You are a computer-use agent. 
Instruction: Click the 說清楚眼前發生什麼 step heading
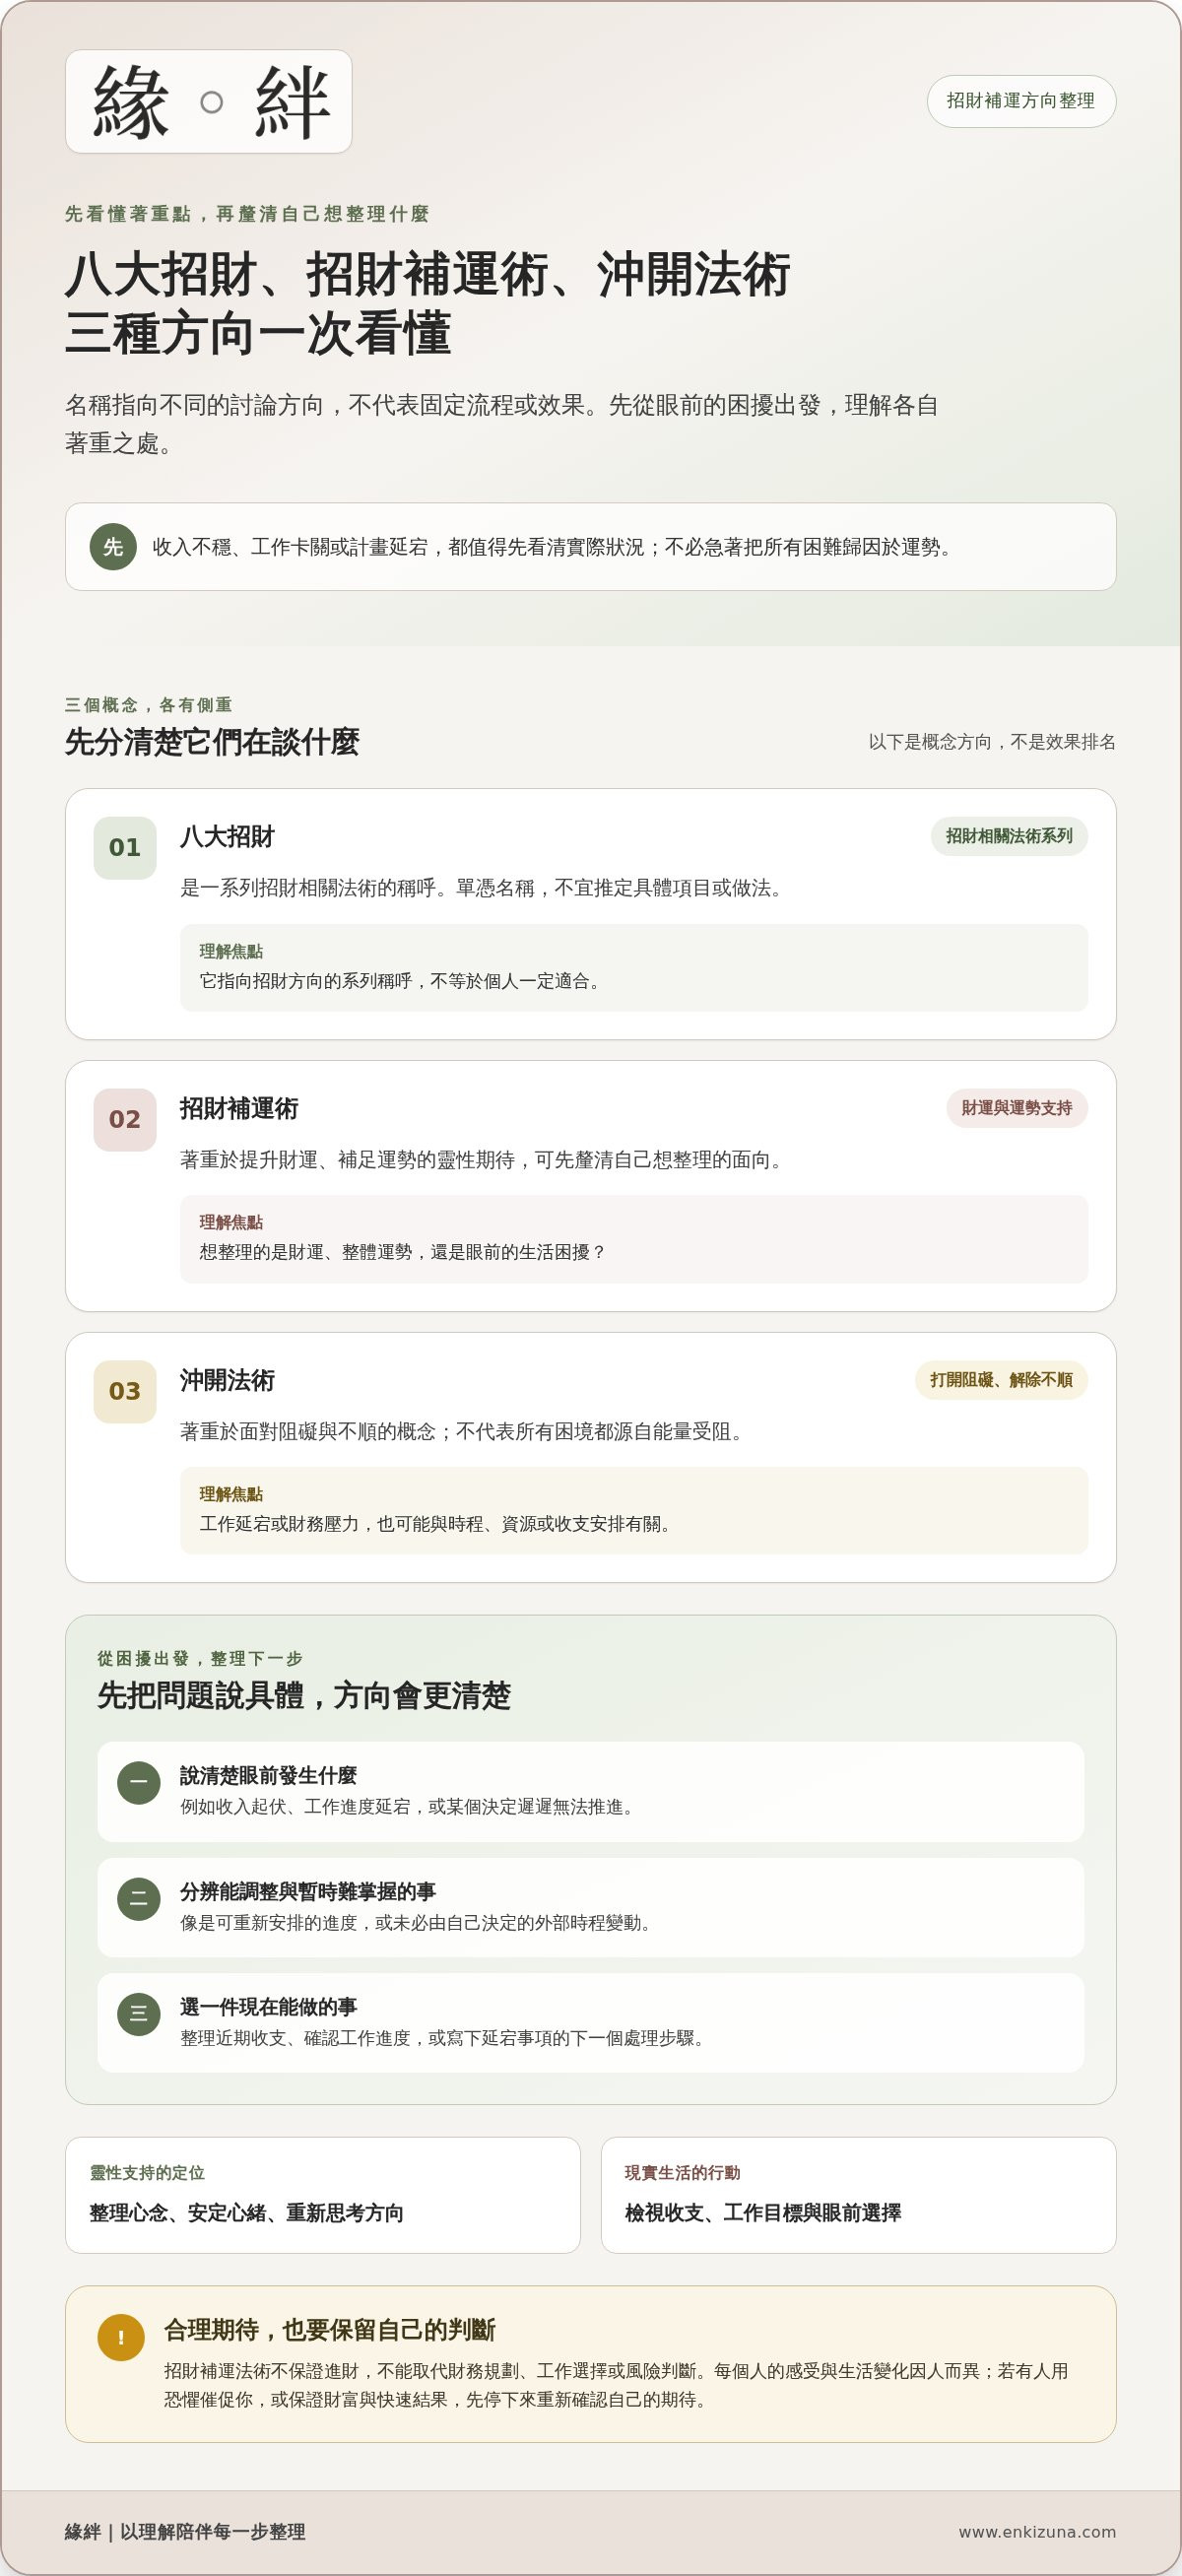[x=268, y=1776]
